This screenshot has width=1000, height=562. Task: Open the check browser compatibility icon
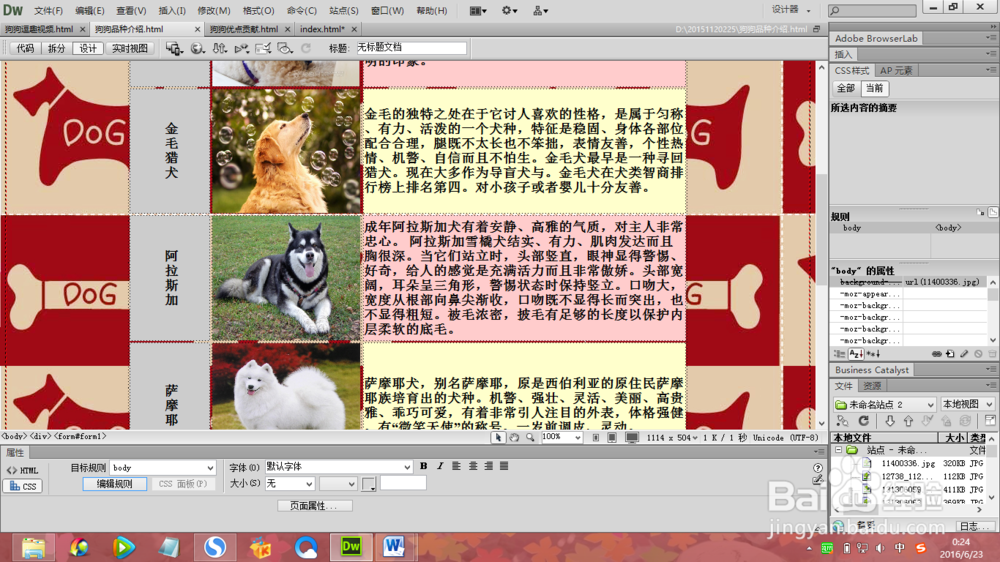click(263, 48)
